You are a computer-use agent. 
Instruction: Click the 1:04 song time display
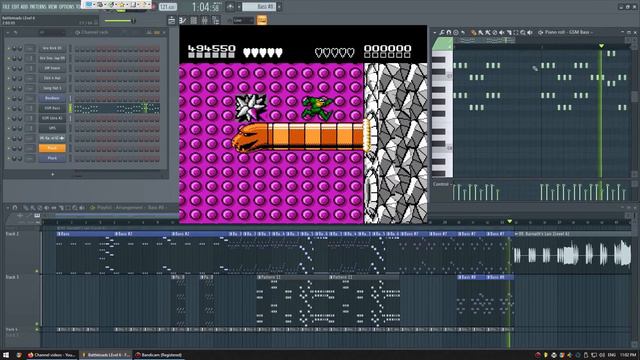pyautogui.click(x=206, y=7)
